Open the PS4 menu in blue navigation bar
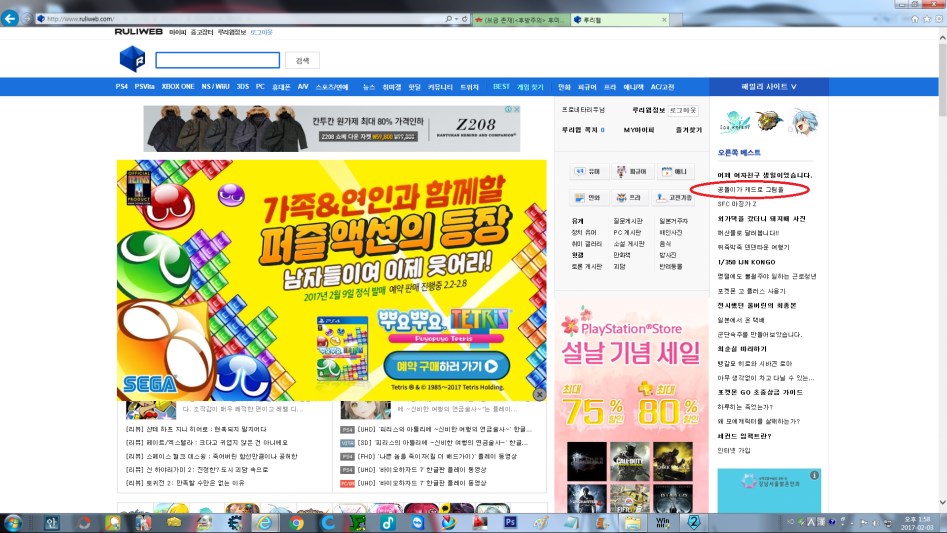This screenshot has width=947, height=533. pyautogui.click(x=121, y=87)
